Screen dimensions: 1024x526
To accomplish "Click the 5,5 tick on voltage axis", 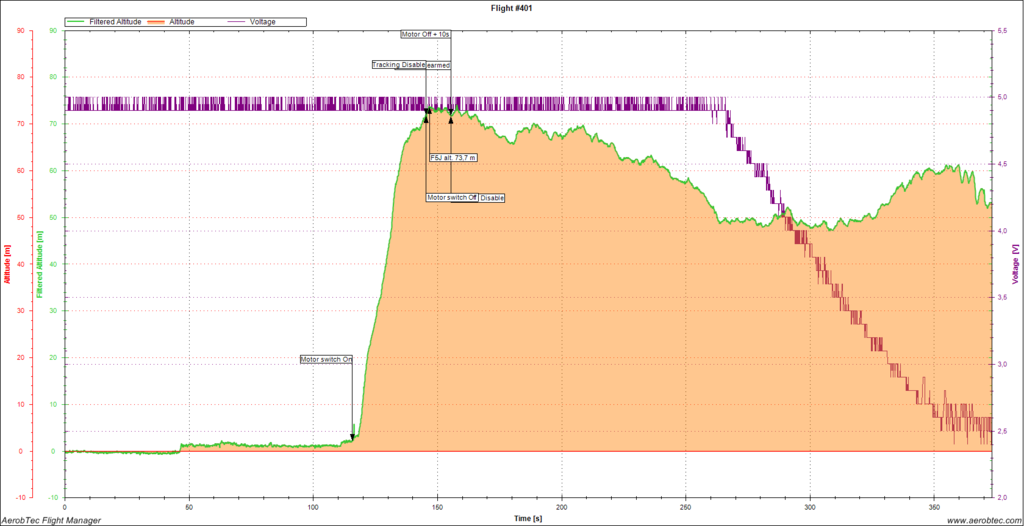I will 1001,31.
